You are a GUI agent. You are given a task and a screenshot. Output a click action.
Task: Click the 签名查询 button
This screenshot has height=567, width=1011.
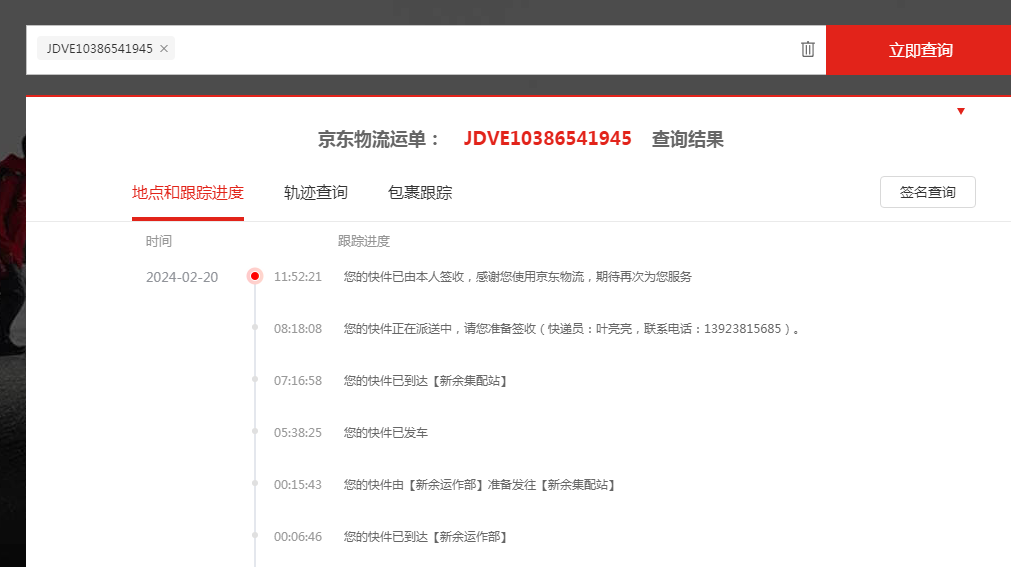point(927,192)
